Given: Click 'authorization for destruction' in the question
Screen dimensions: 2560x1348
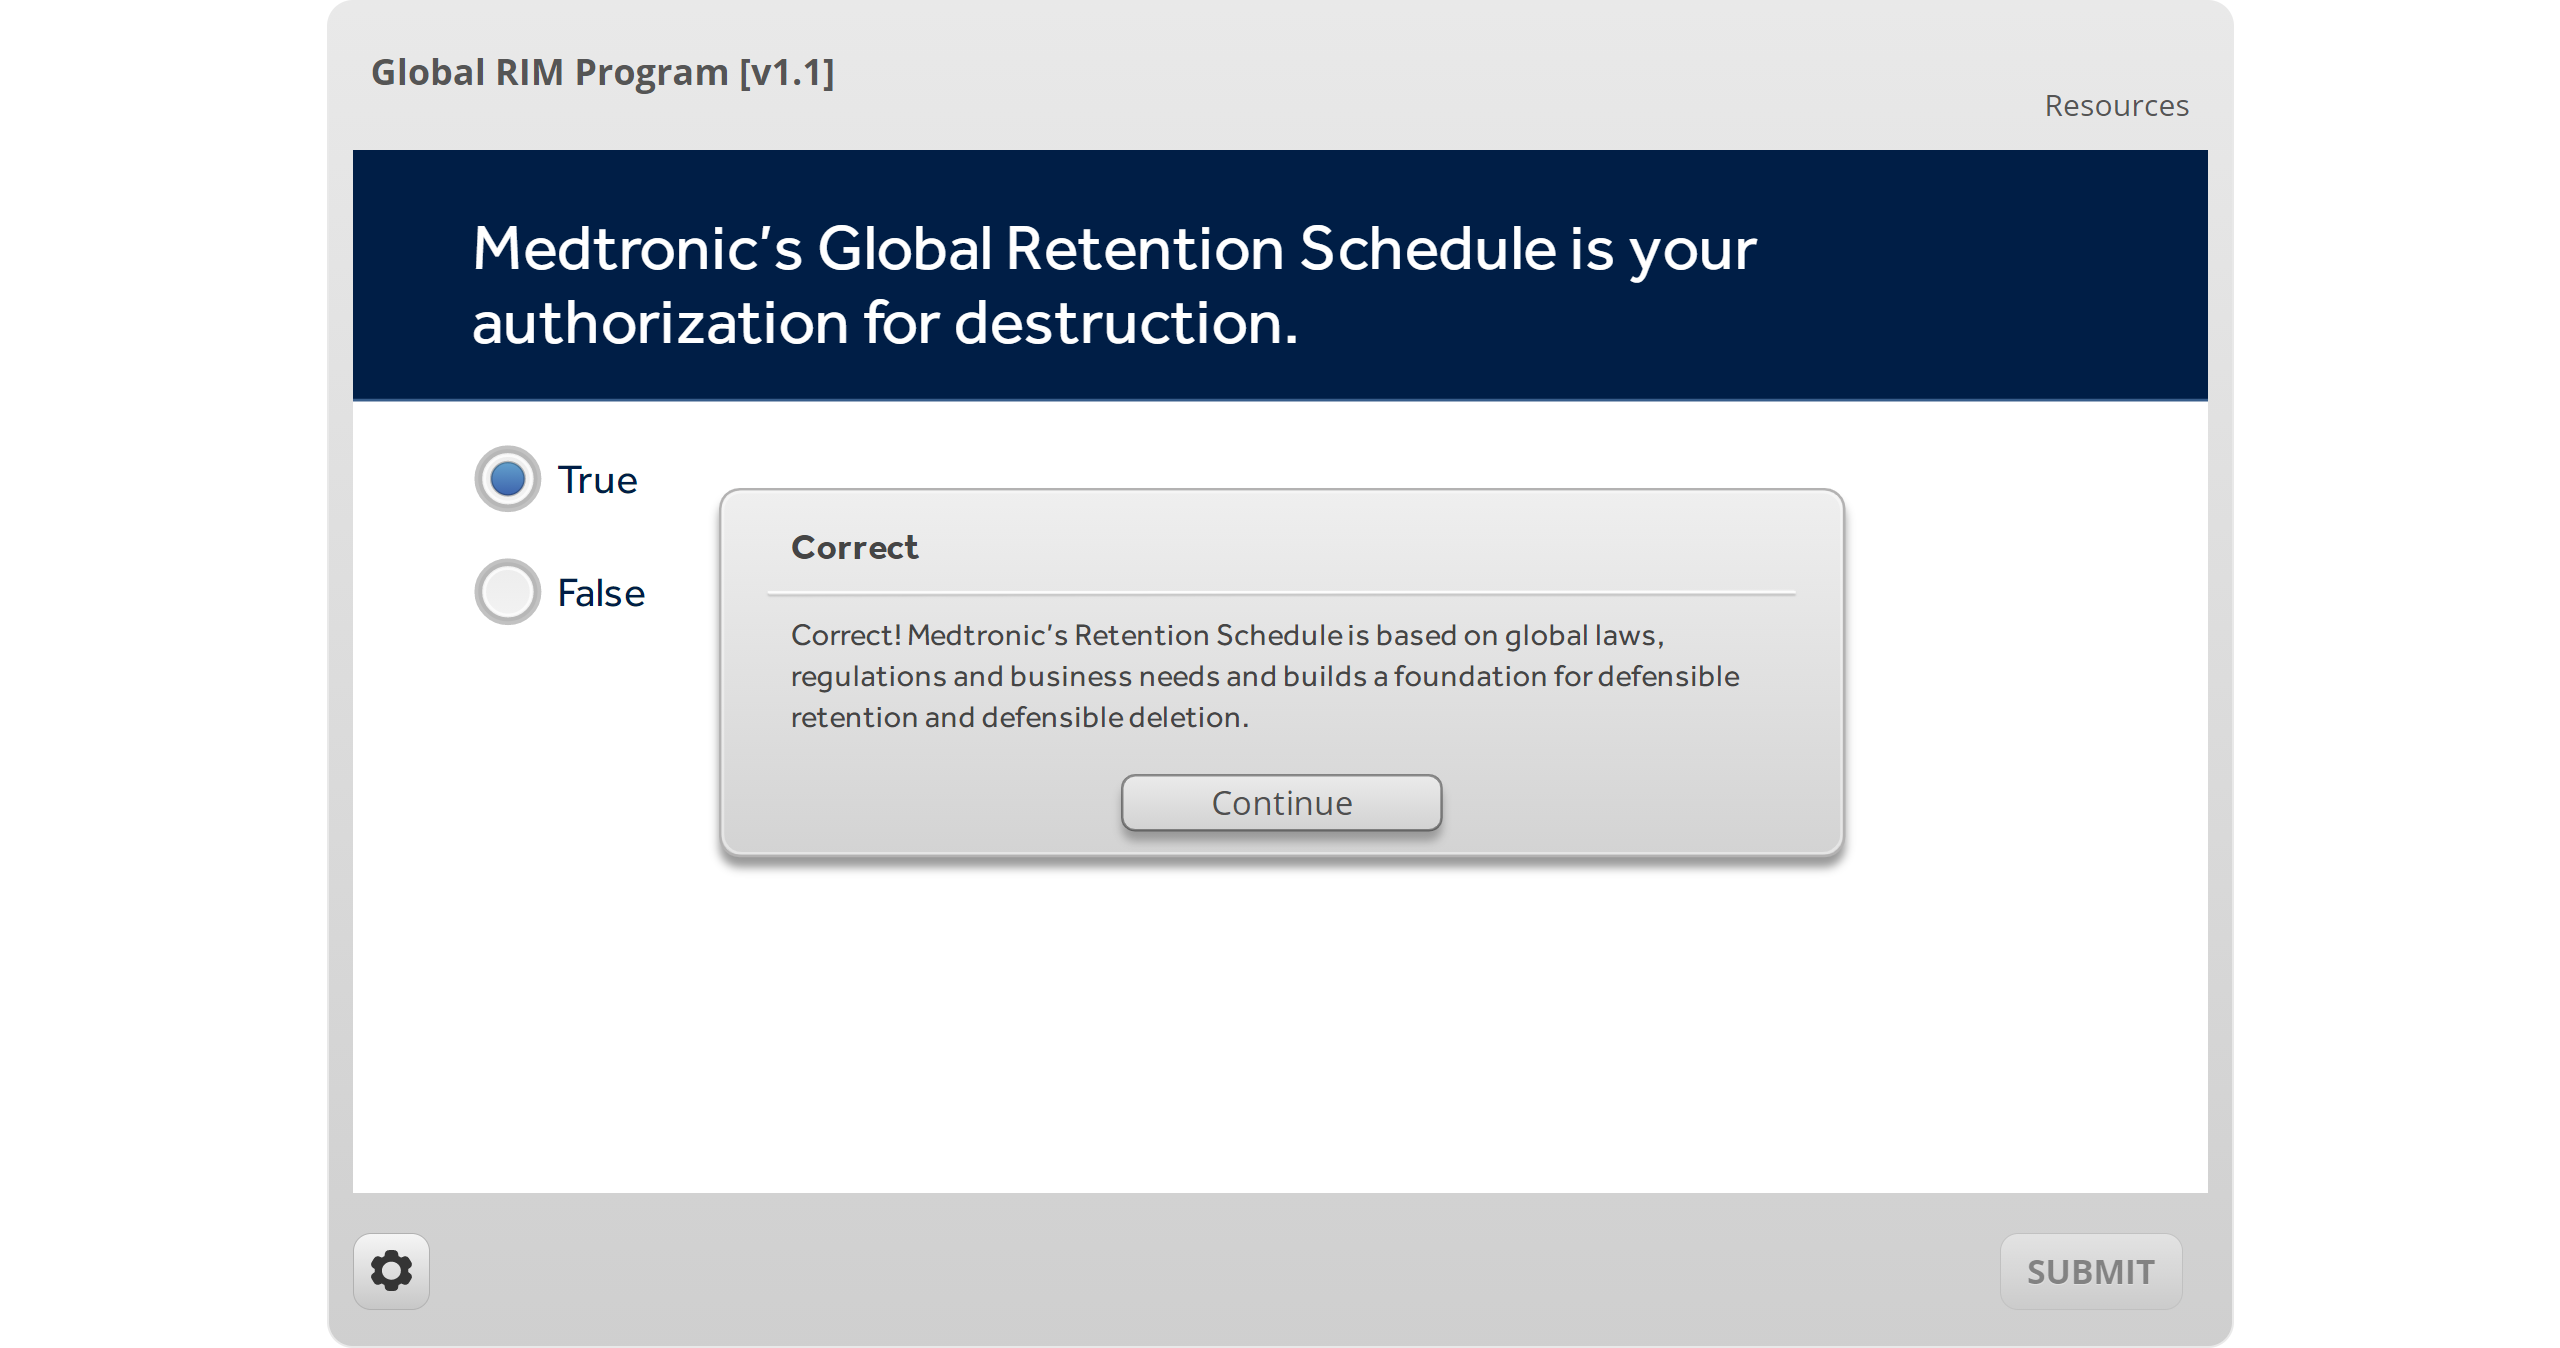Looking at the screenshot, I should [x=884, y=324].
